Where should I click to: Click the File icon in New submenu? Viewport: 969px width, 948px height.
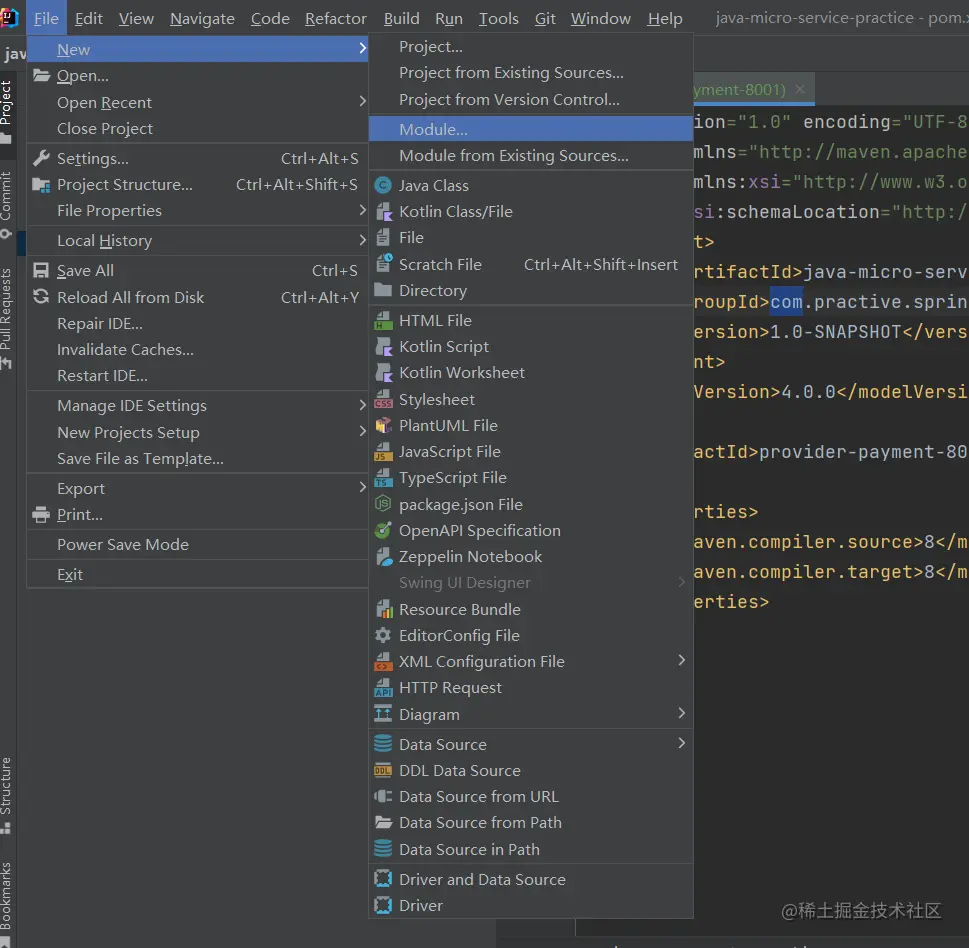coord(383,237)
